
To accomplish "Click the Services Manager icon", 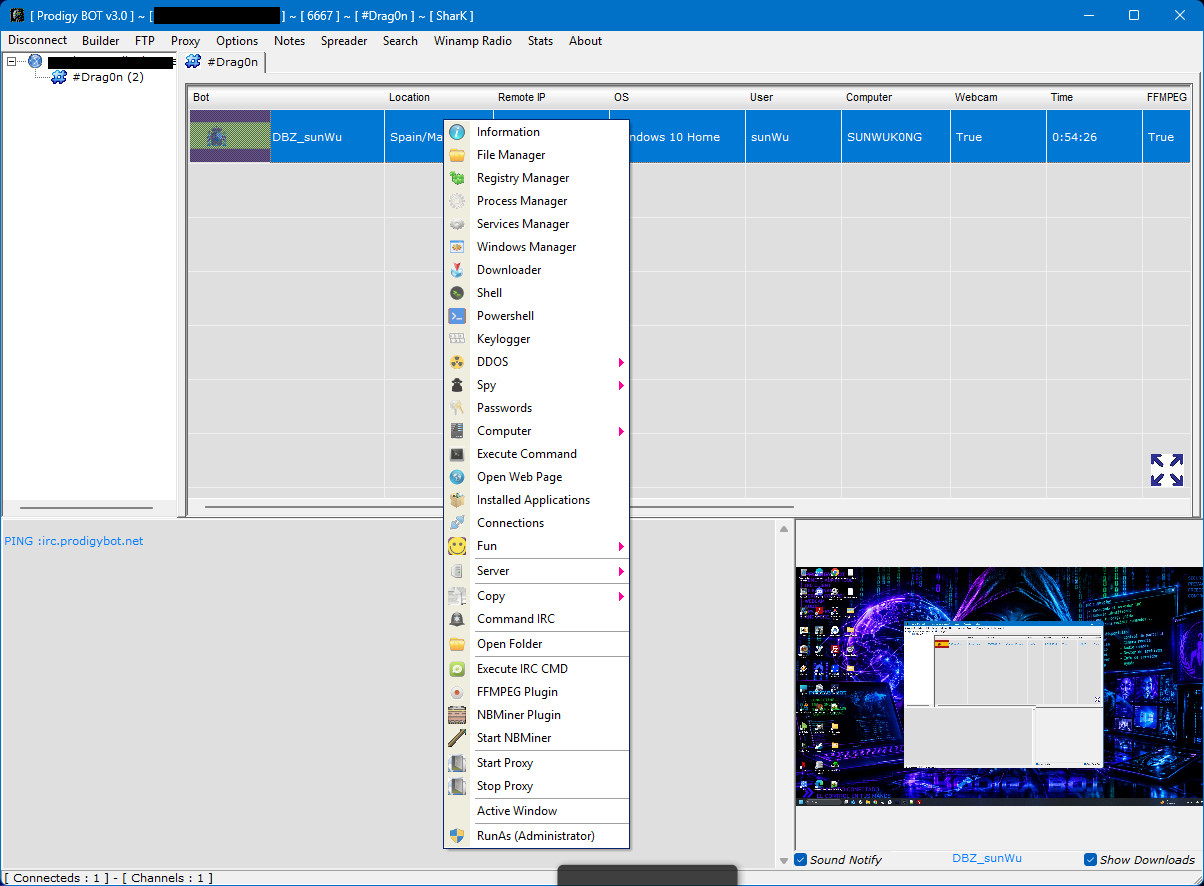I will click(457, 224).
